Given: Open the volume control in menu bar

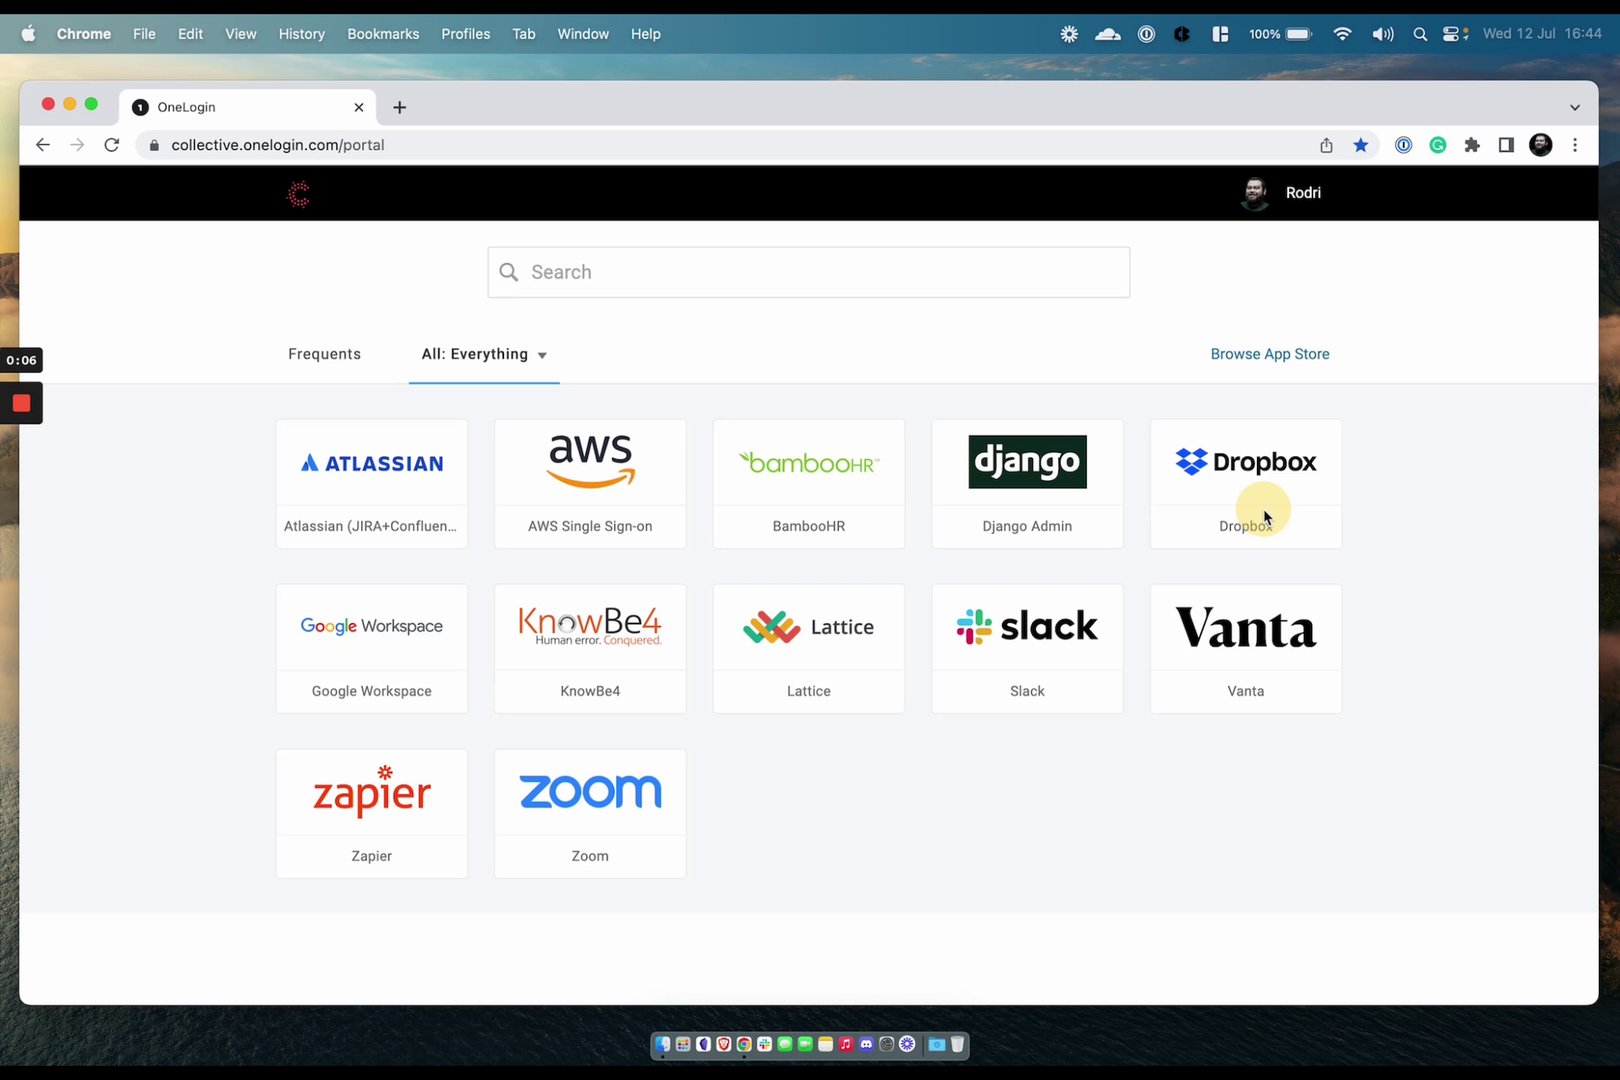Looking at the screenshot, I should coord(1383,34).
